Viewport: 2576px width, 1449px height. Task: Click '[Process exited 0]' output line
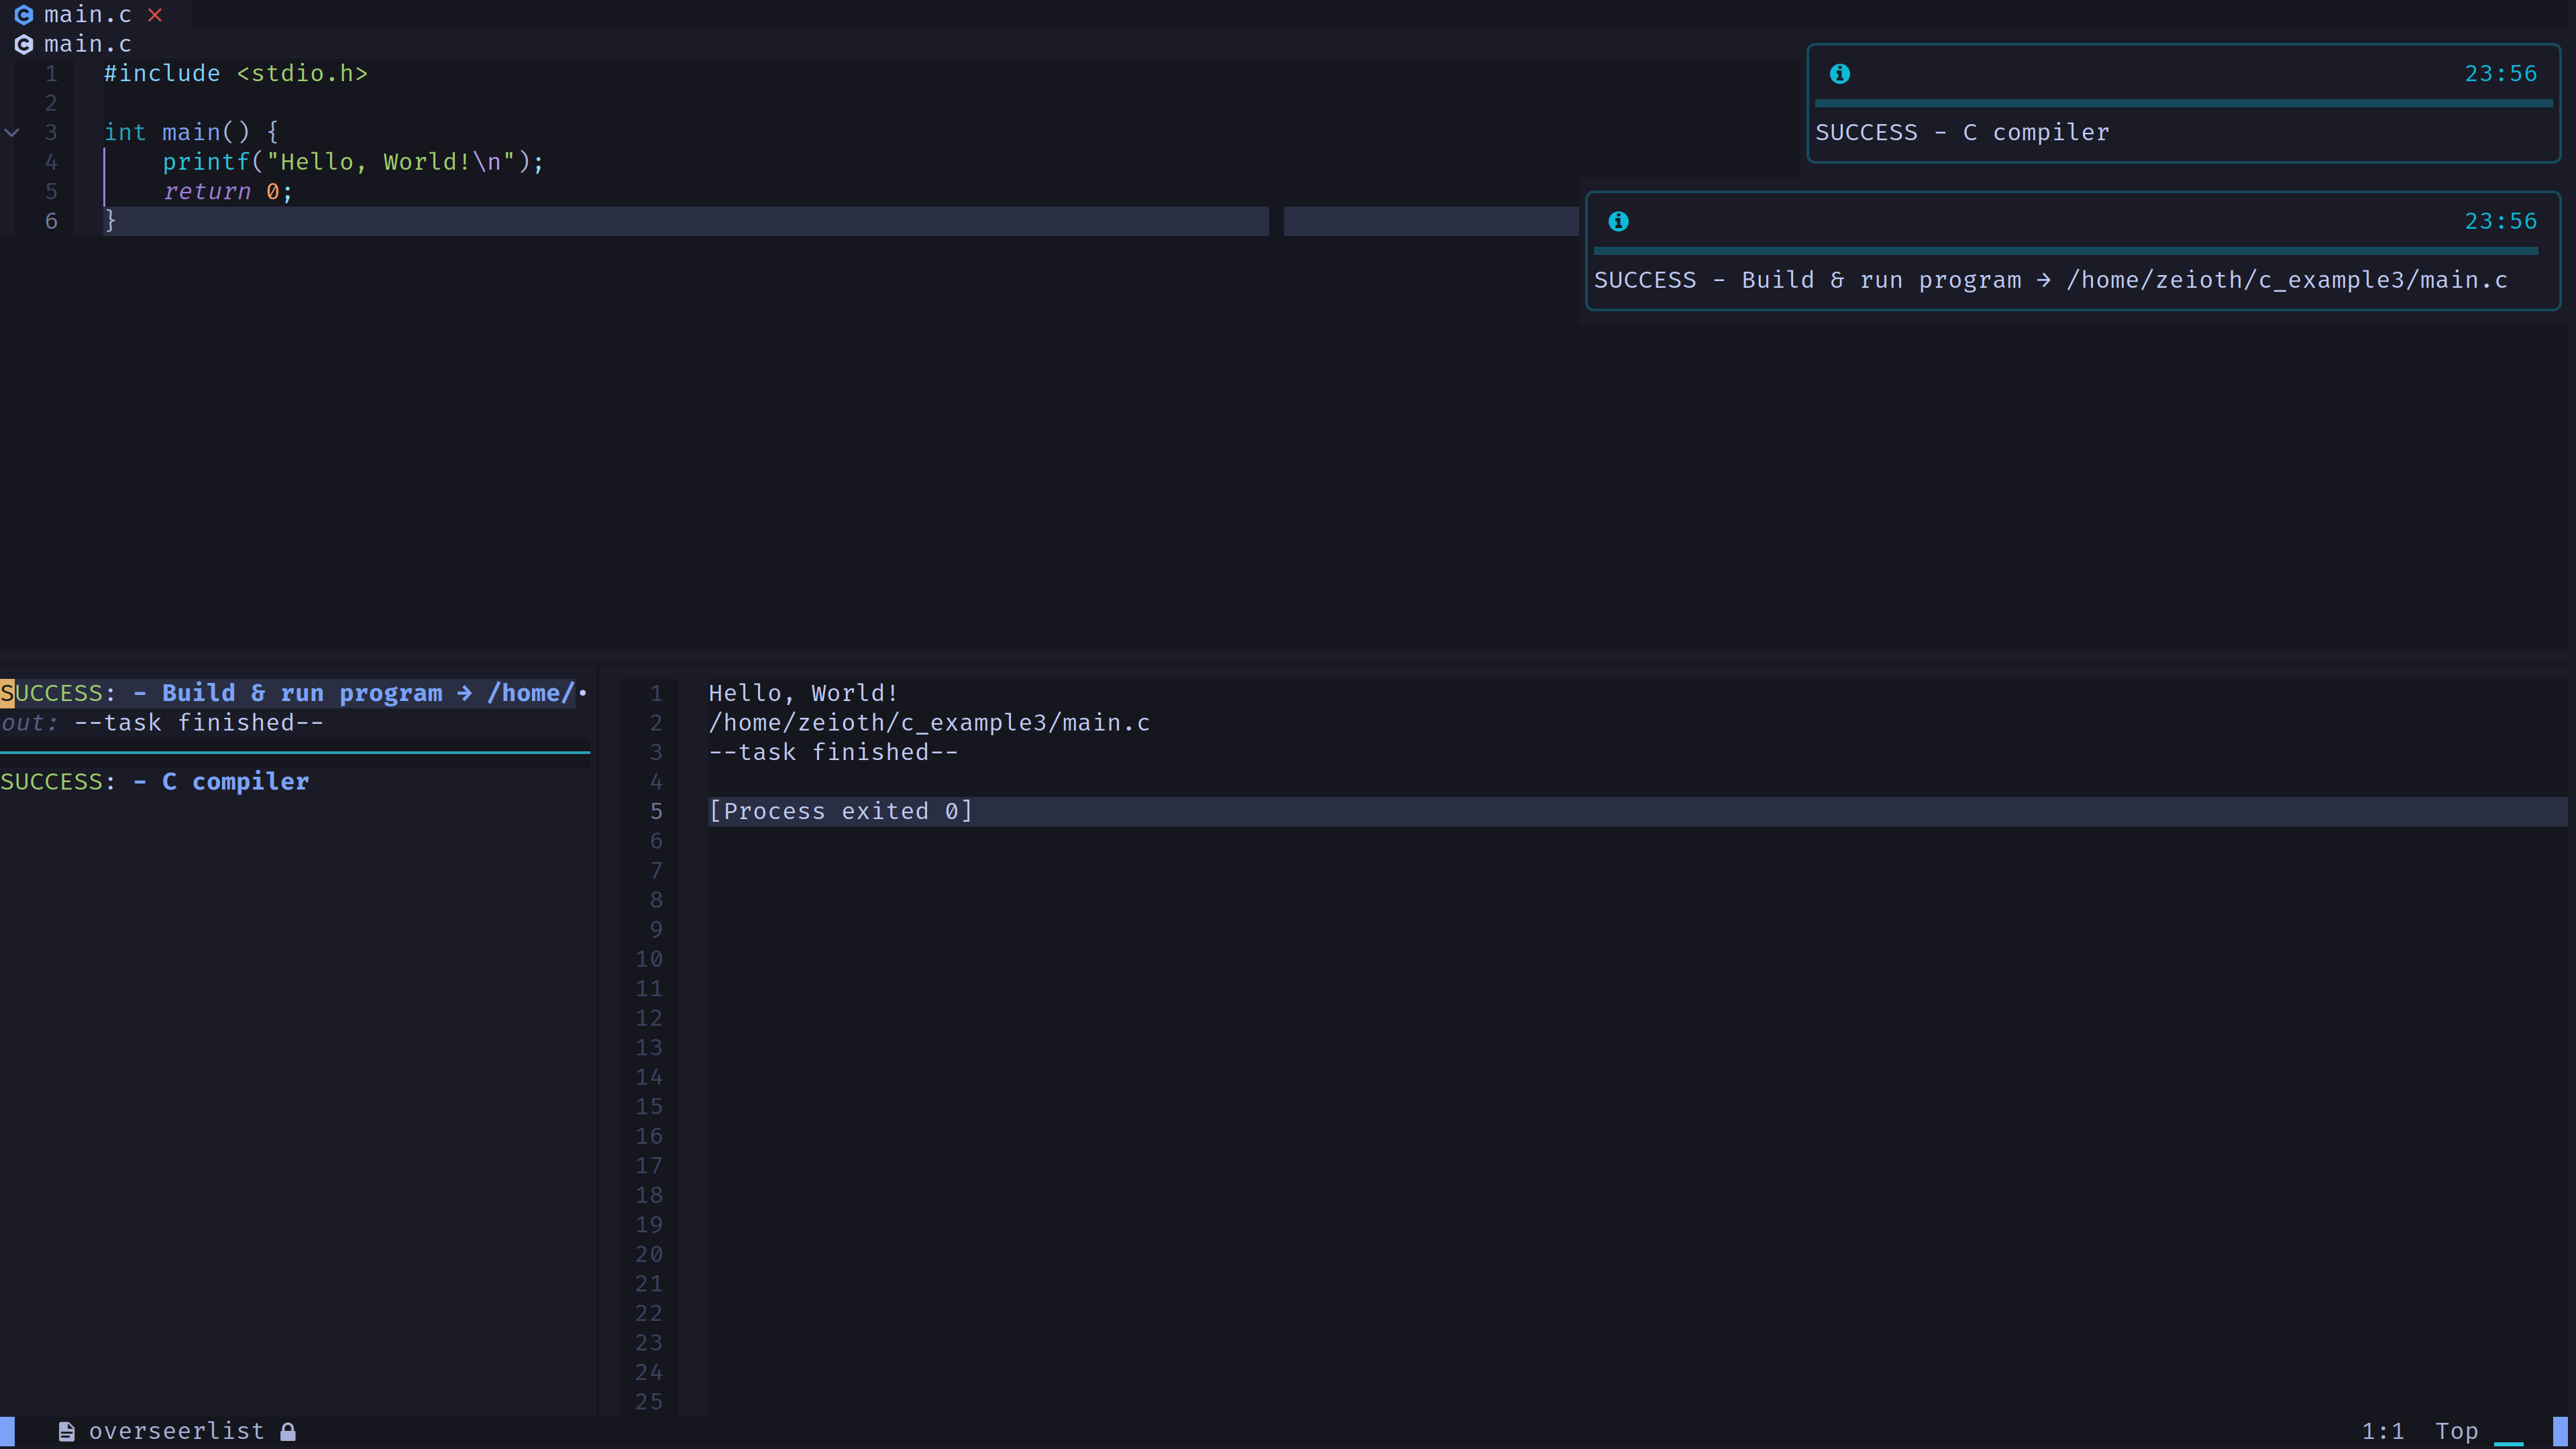(x=840, y=811)
